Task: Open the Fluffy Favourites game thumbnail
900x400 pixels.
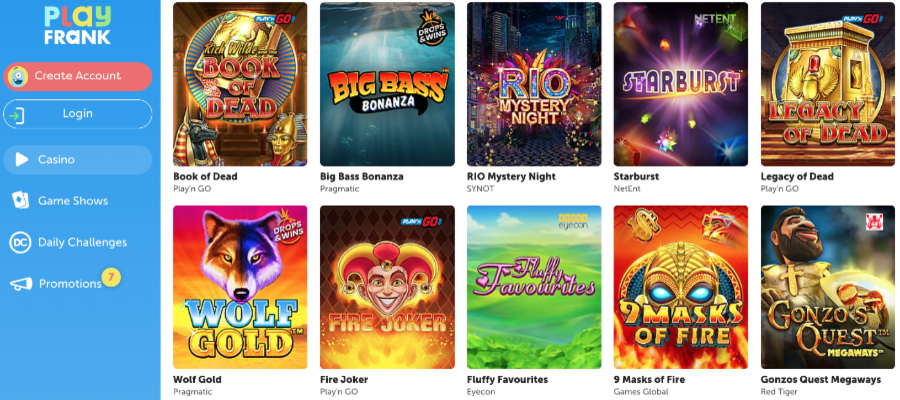Action: tap(534, 287)
